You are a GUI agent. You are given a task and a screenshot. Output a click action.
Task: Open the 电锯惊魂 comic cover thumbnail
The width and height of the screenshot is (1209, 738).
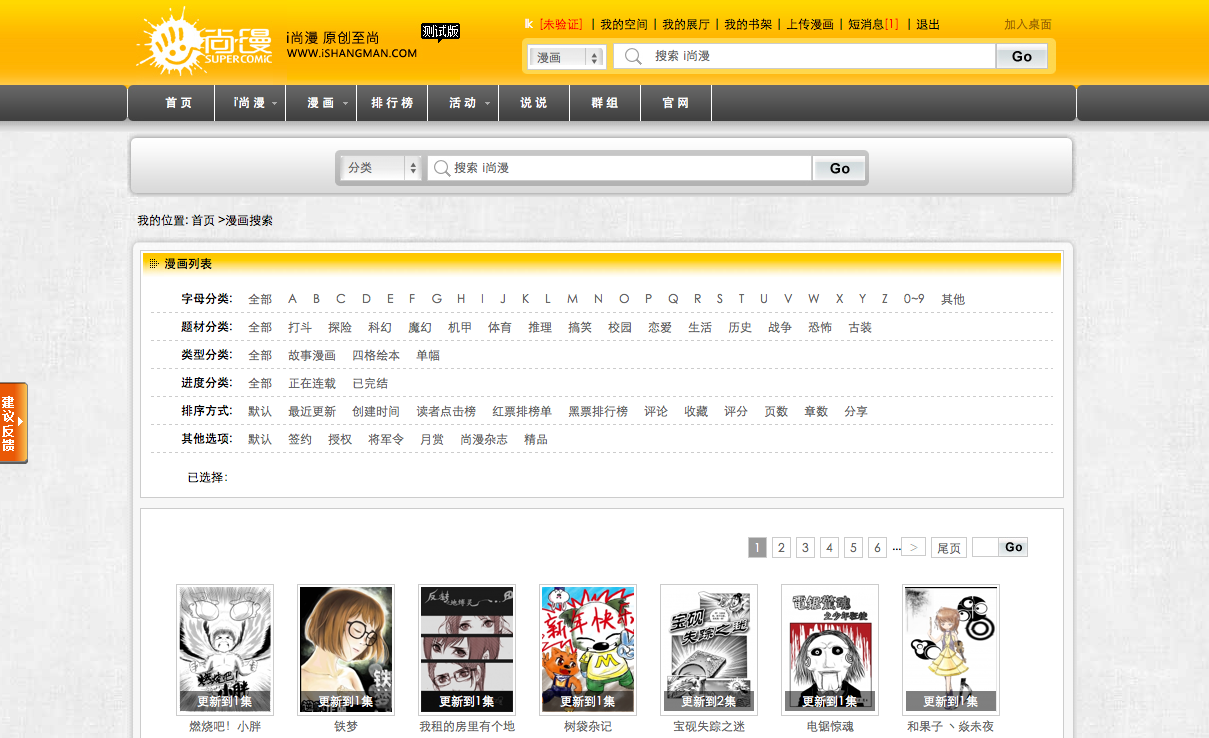(829, 650)
